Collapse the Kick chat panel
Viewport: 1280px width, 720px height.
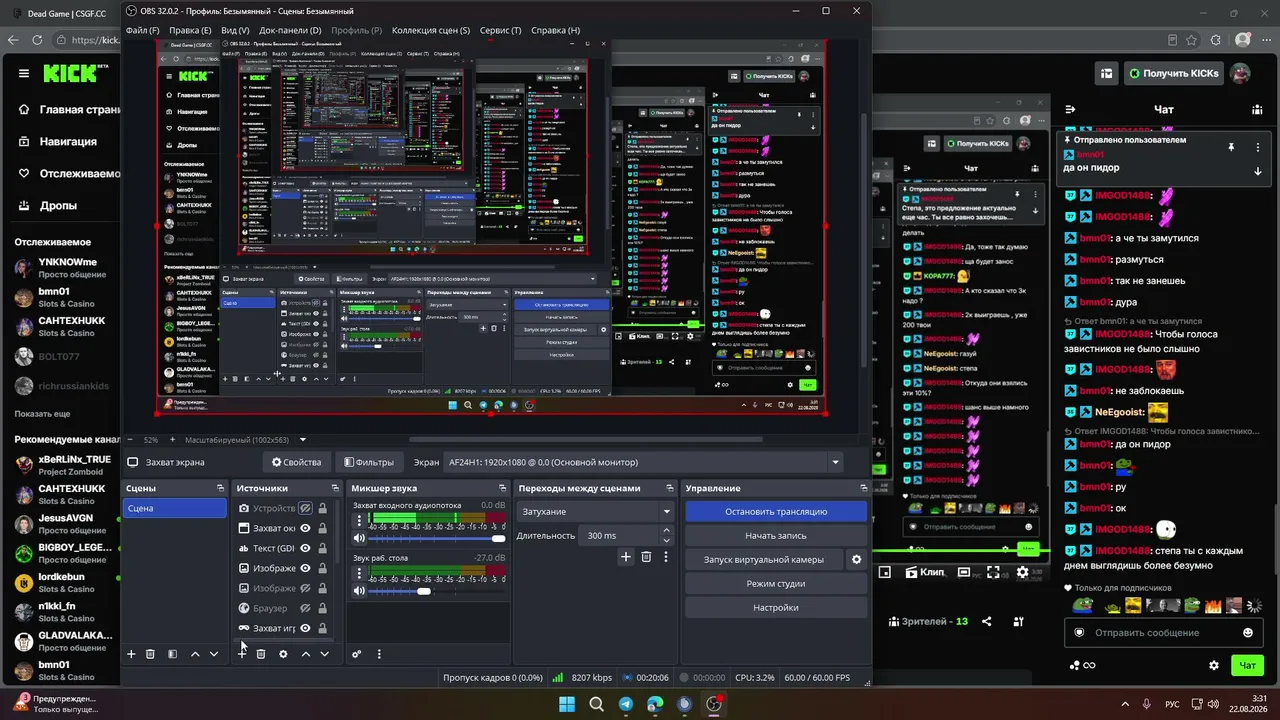1070,110
